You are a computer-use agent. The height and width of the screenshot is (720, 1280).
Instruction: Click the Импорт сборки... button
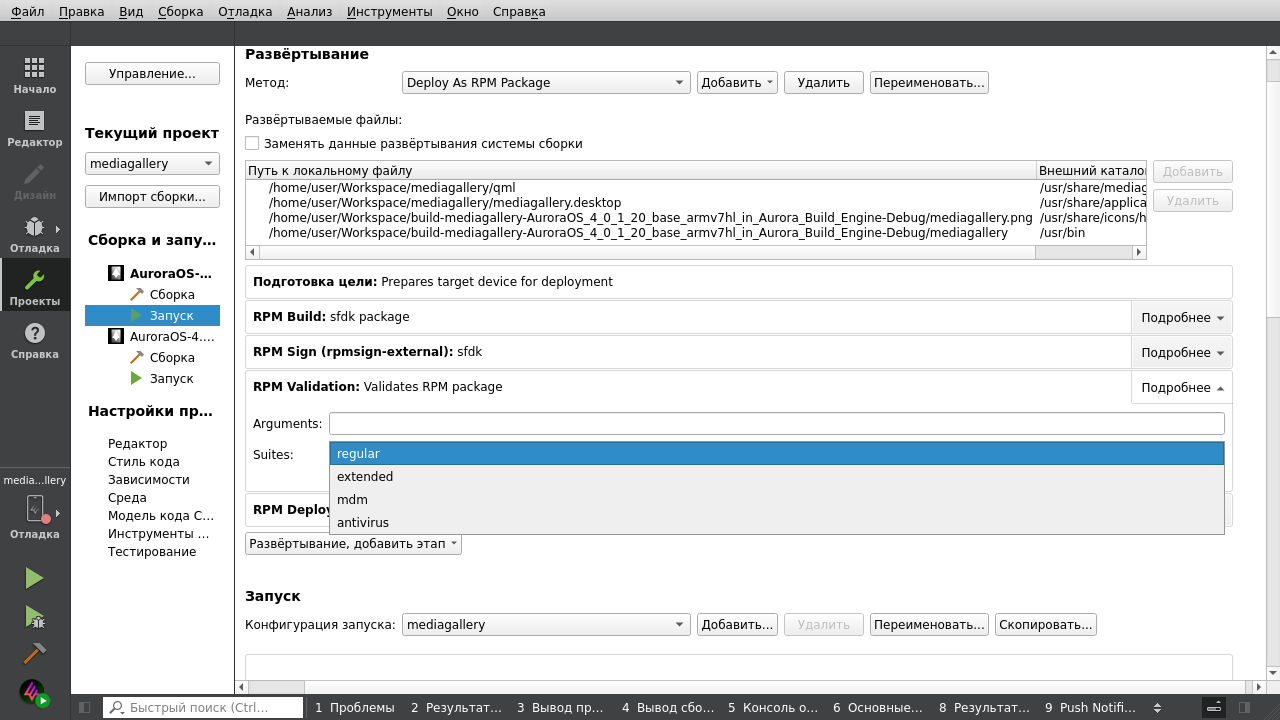(x=152, y=196)
